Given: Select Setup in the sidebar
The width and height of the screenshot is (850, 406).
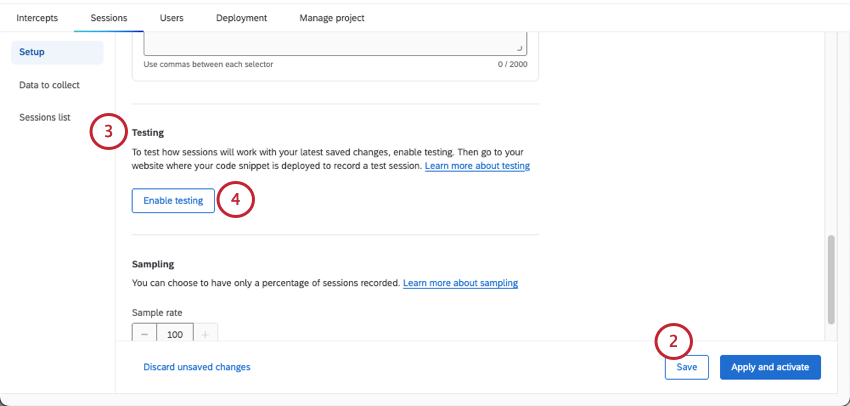Looking at the screenshot, I should tap(32, 51).
